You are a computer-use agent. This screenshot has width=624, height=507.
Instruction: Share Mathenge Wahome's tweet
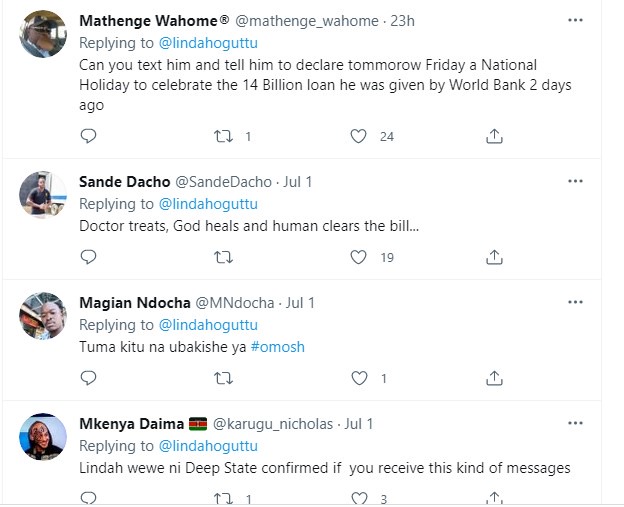pos(494,136)
